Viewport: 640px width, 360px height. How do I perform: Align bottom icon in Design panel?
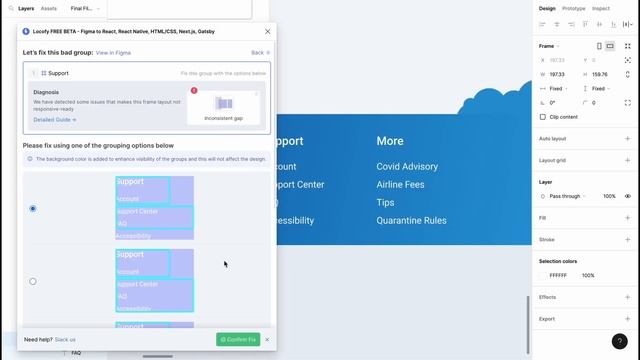pyautogui.click(x=613, y=24)
